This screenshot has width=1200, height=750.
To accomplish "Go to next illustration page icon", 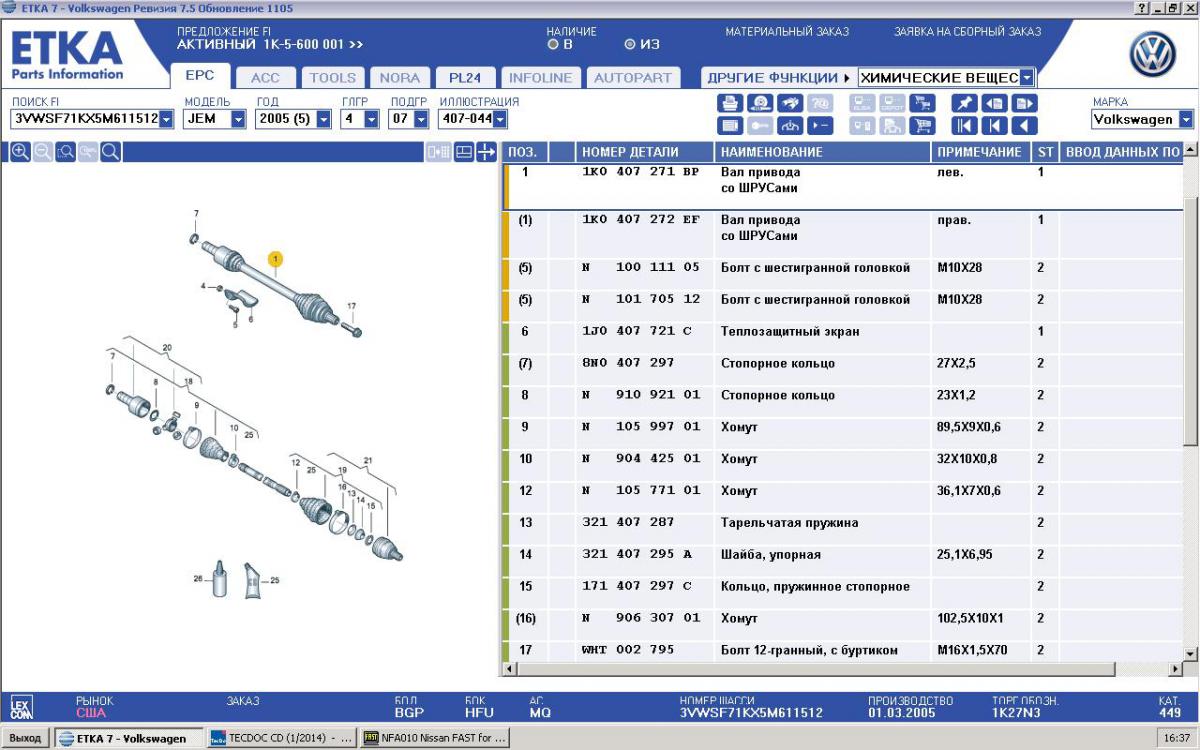I will 1025,103.
